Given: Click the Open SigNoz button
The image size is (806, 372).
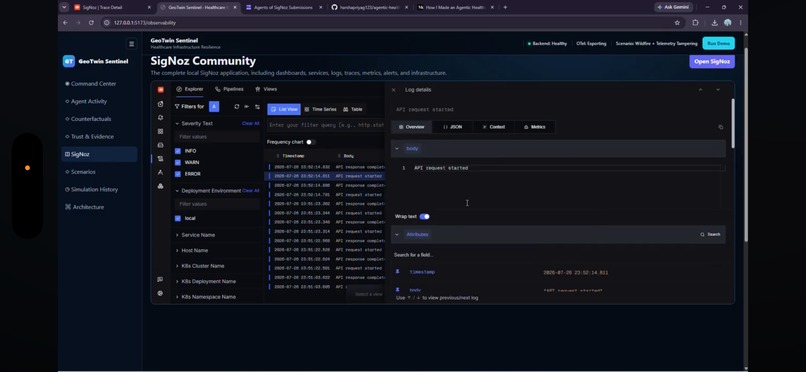Looking at the screenshot, I should (711, 62).
